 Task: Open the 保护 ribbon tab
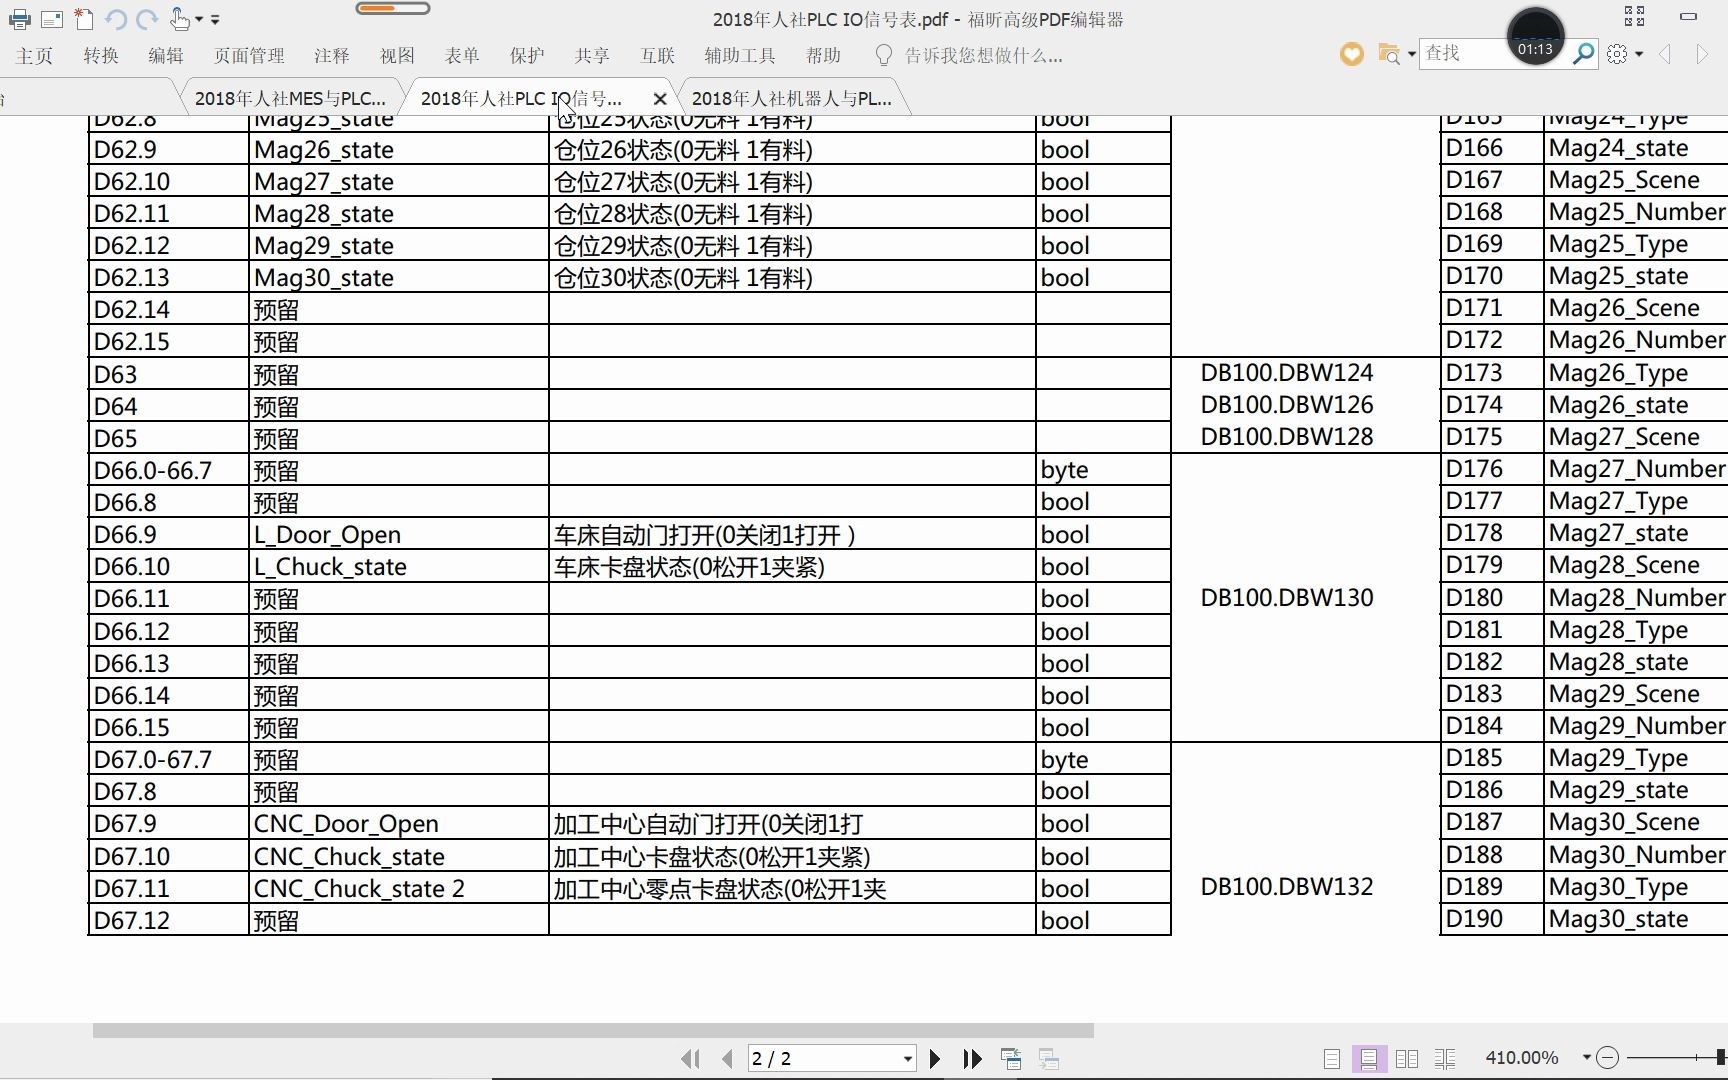click(527, 55)
